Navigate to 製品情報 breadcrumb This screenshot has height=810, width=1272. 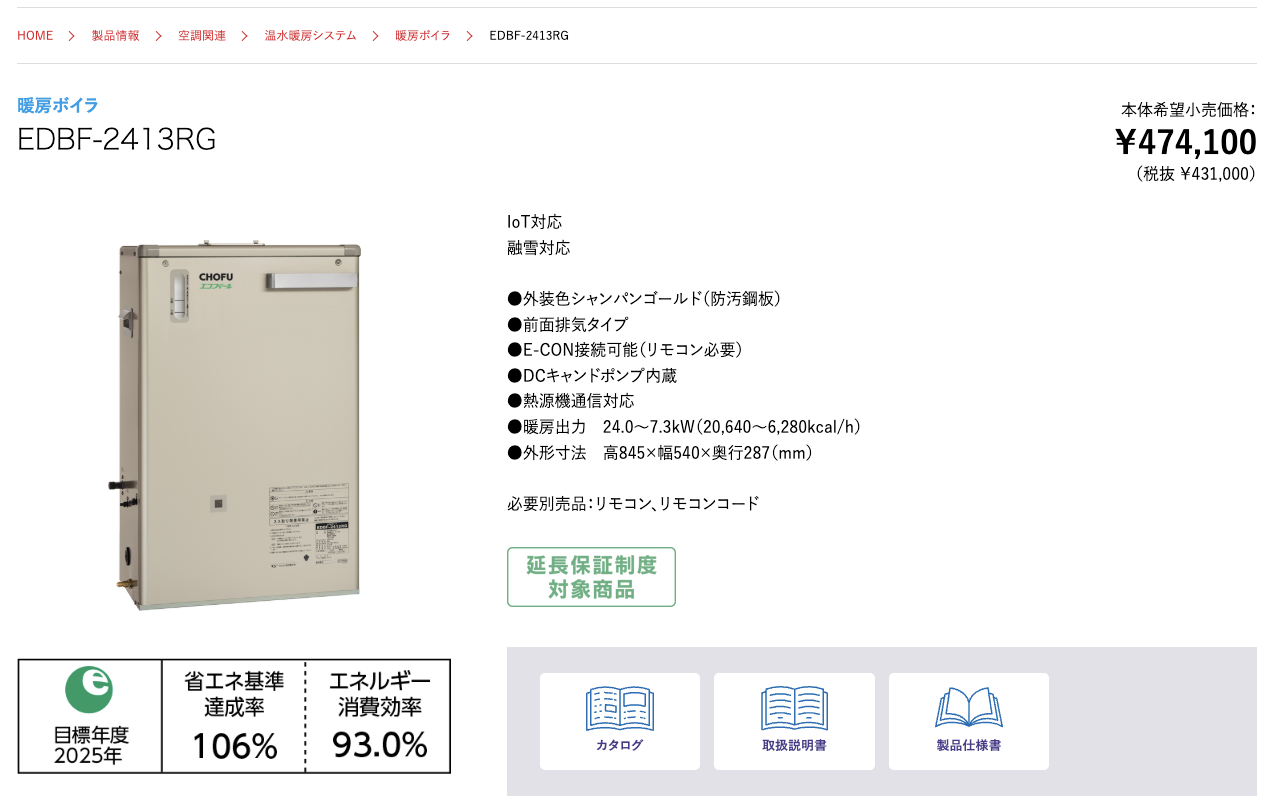(116, 36)
